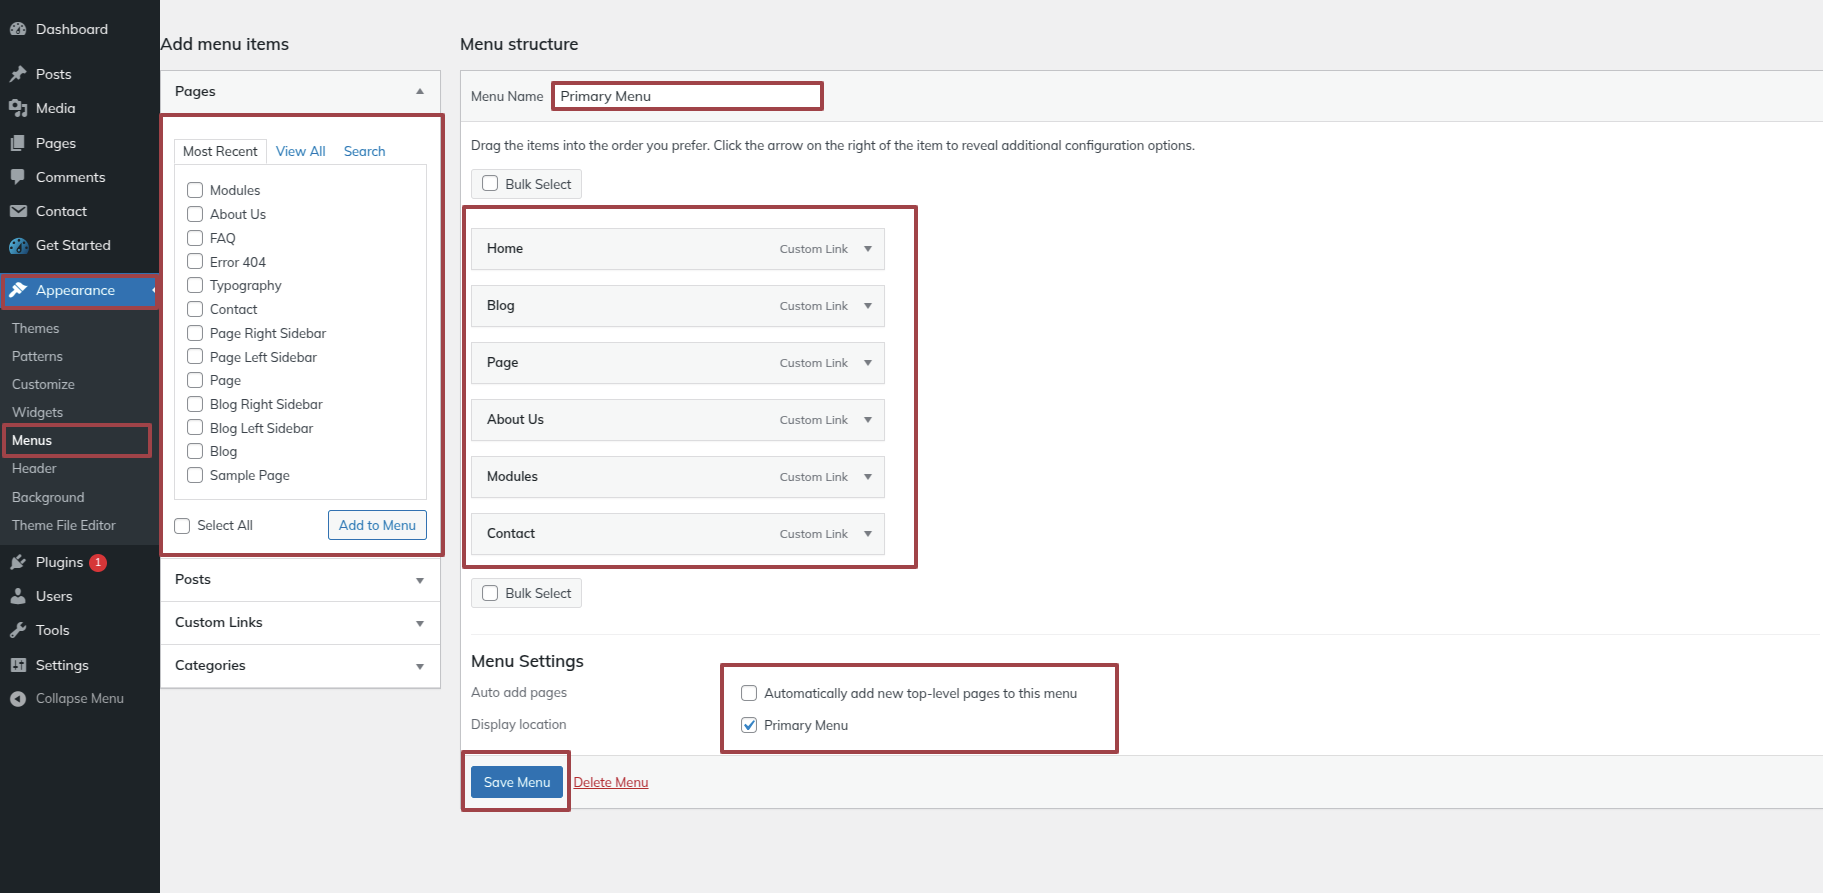Click the Tools wrench icon
1823x893 pixels.
click(x=18, y=630)
